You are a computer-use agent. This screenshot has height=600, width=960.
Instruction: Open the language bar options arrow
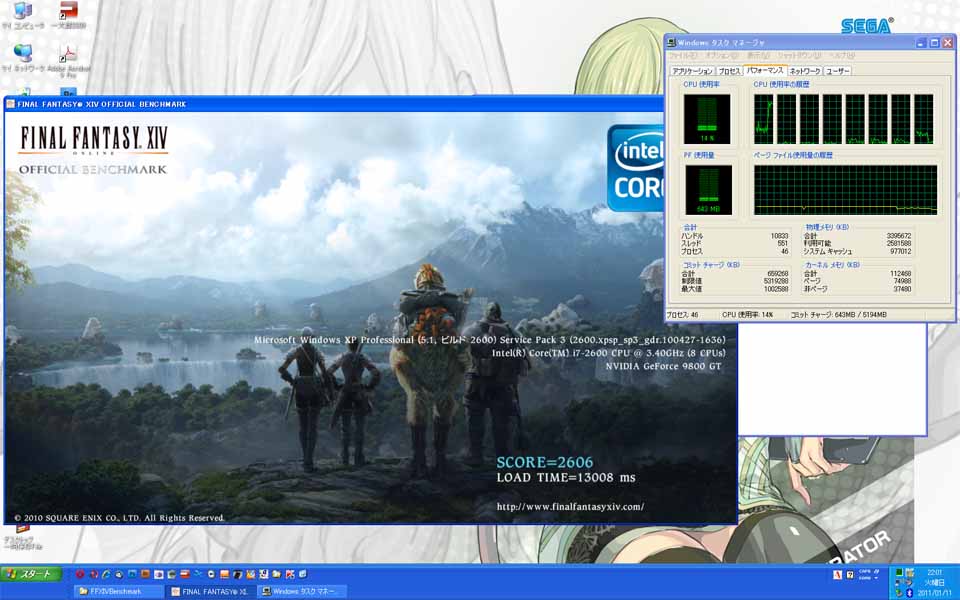(x=876, y=578)
